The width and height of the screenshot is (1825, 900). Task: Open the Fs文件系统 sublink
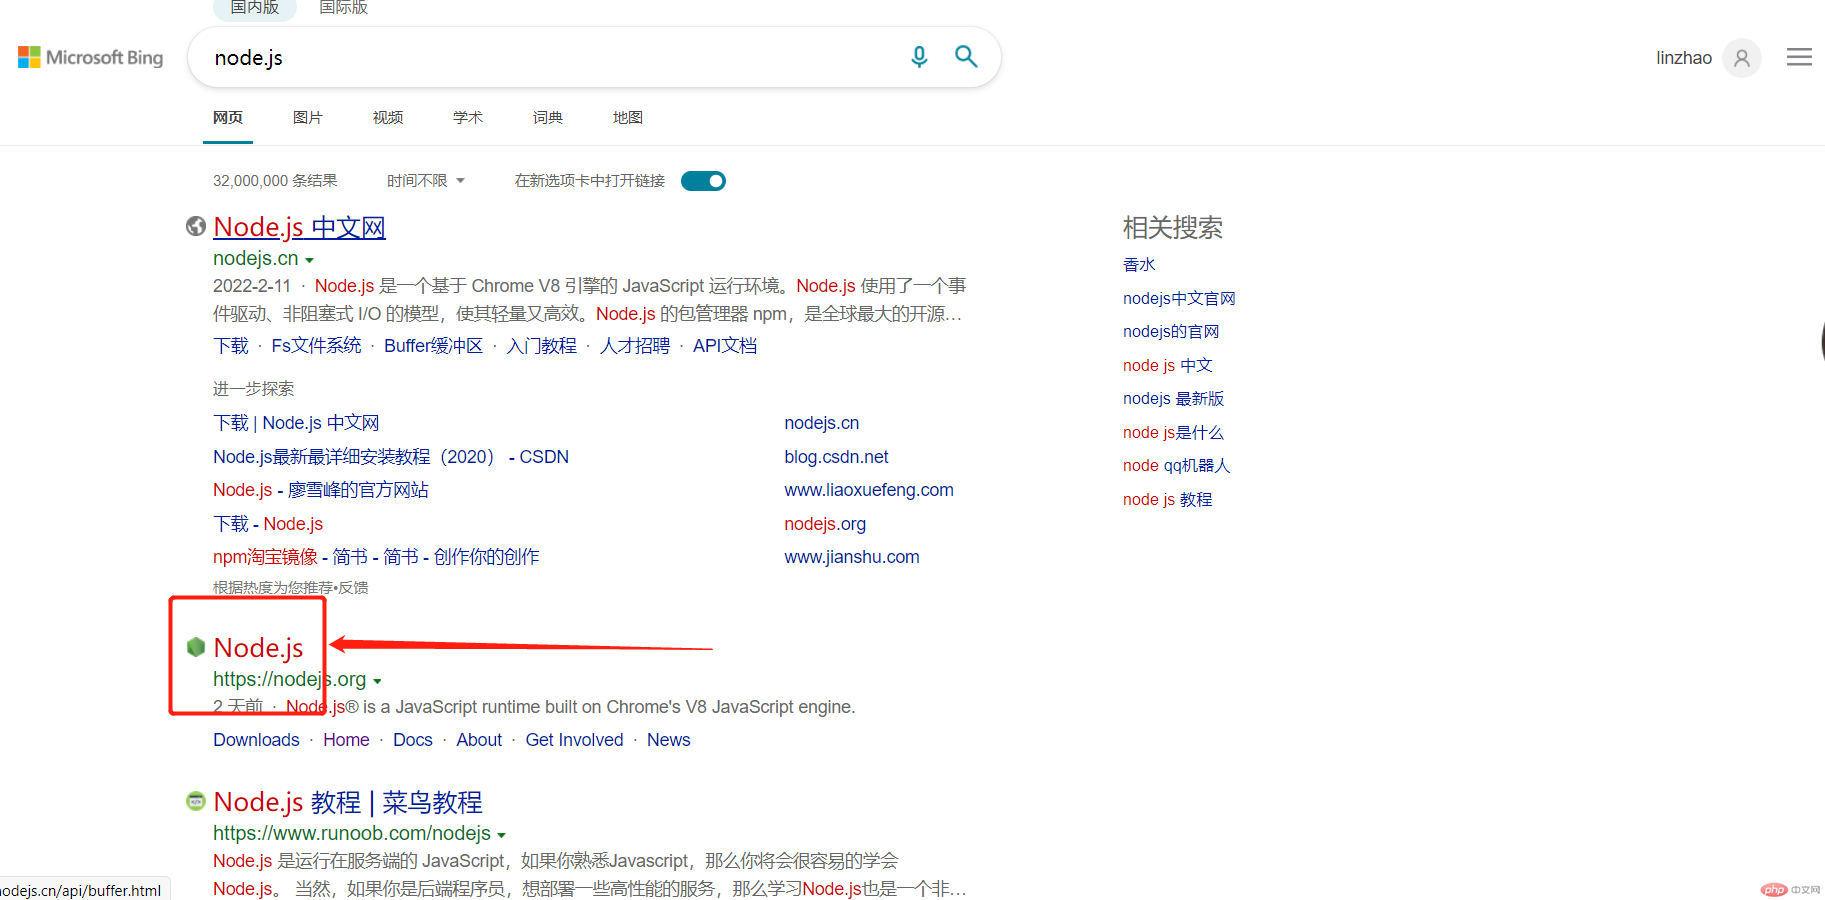(316, 346)
